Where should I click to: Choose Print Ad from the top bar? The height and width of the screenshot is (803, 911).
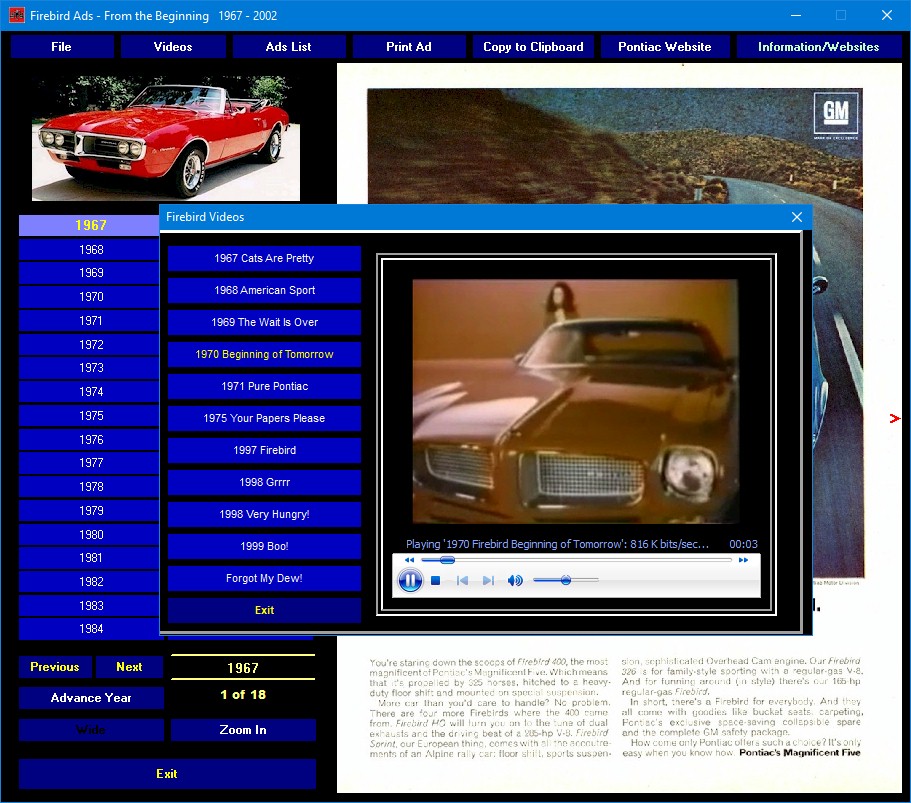click(x=408, y=46)
